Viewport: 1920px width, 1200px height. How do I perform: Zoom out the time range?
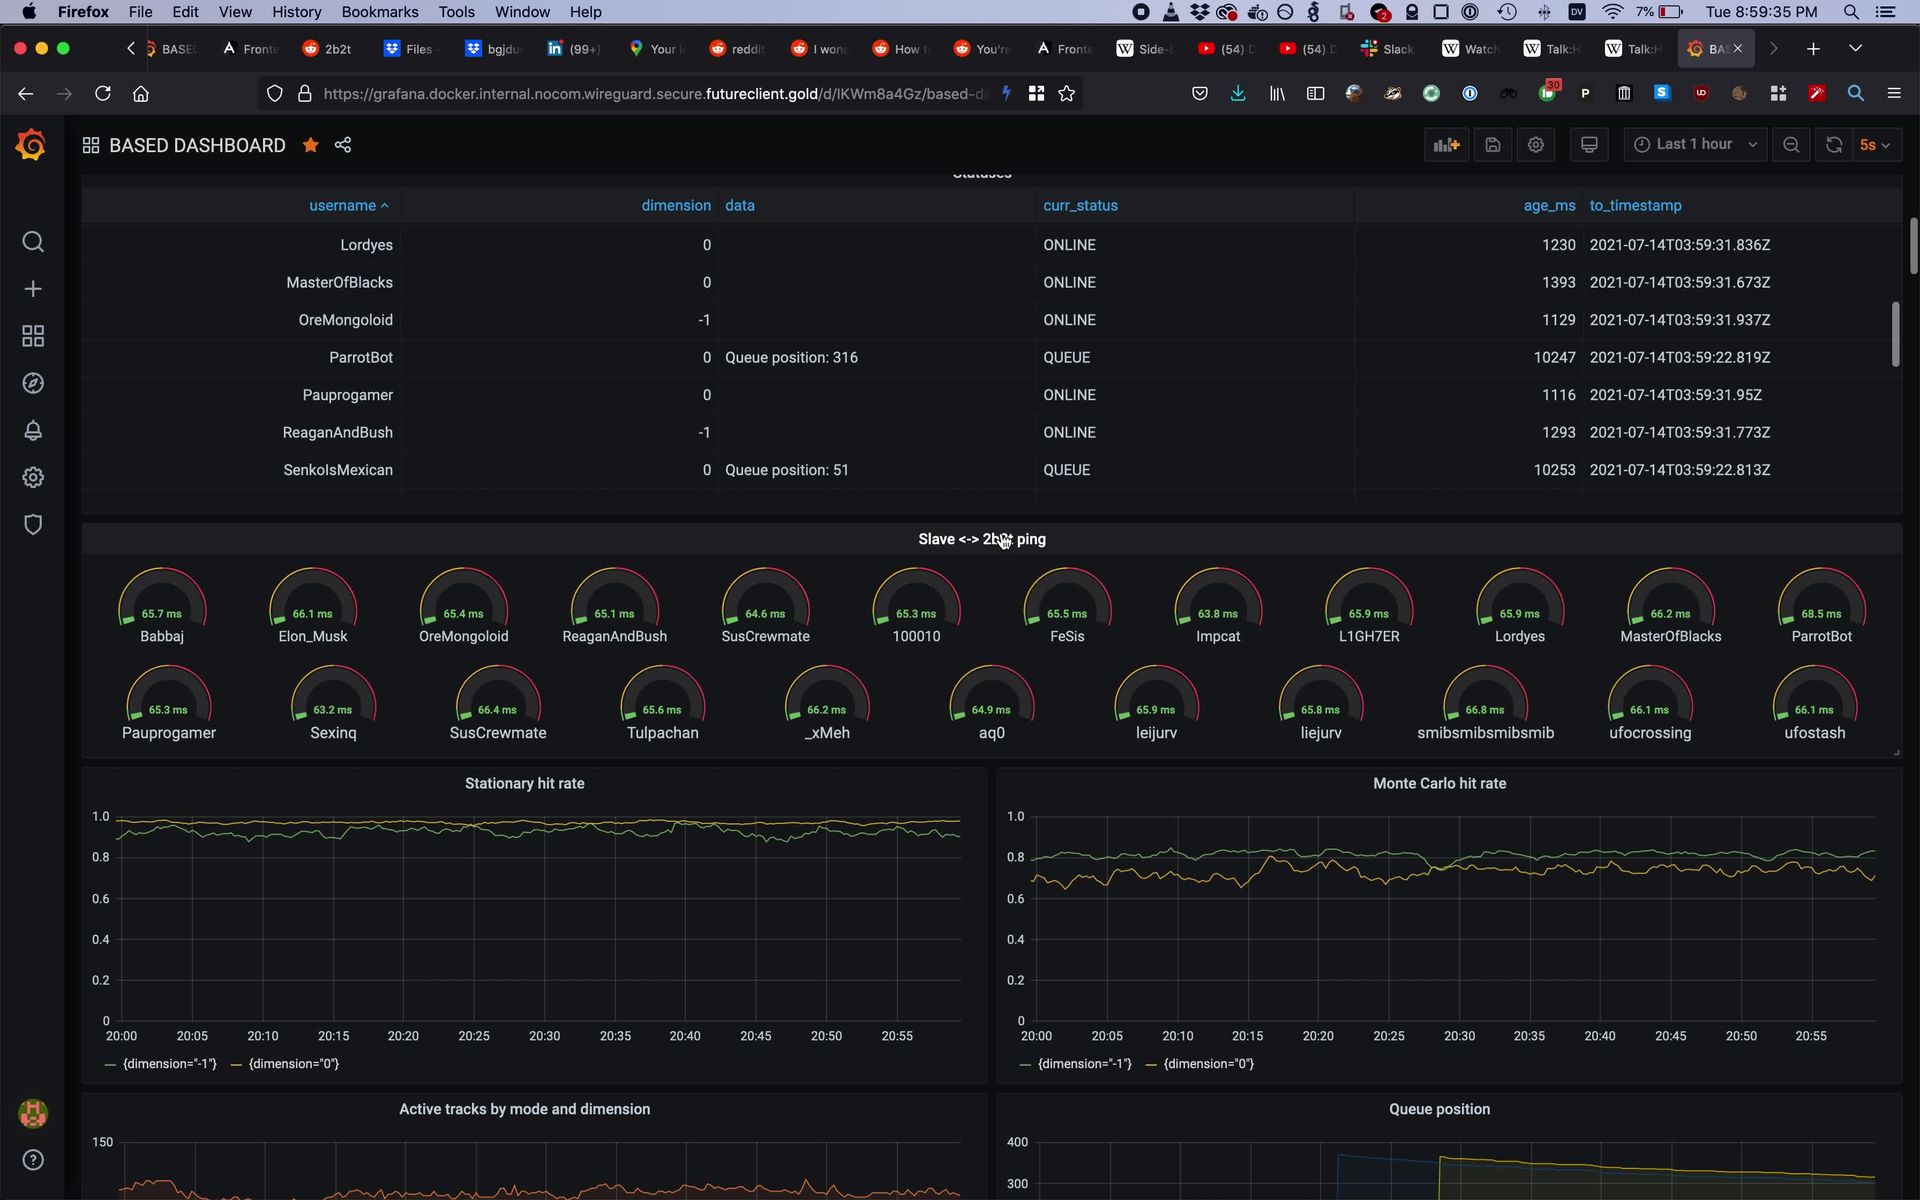(x=1791, y=145)
